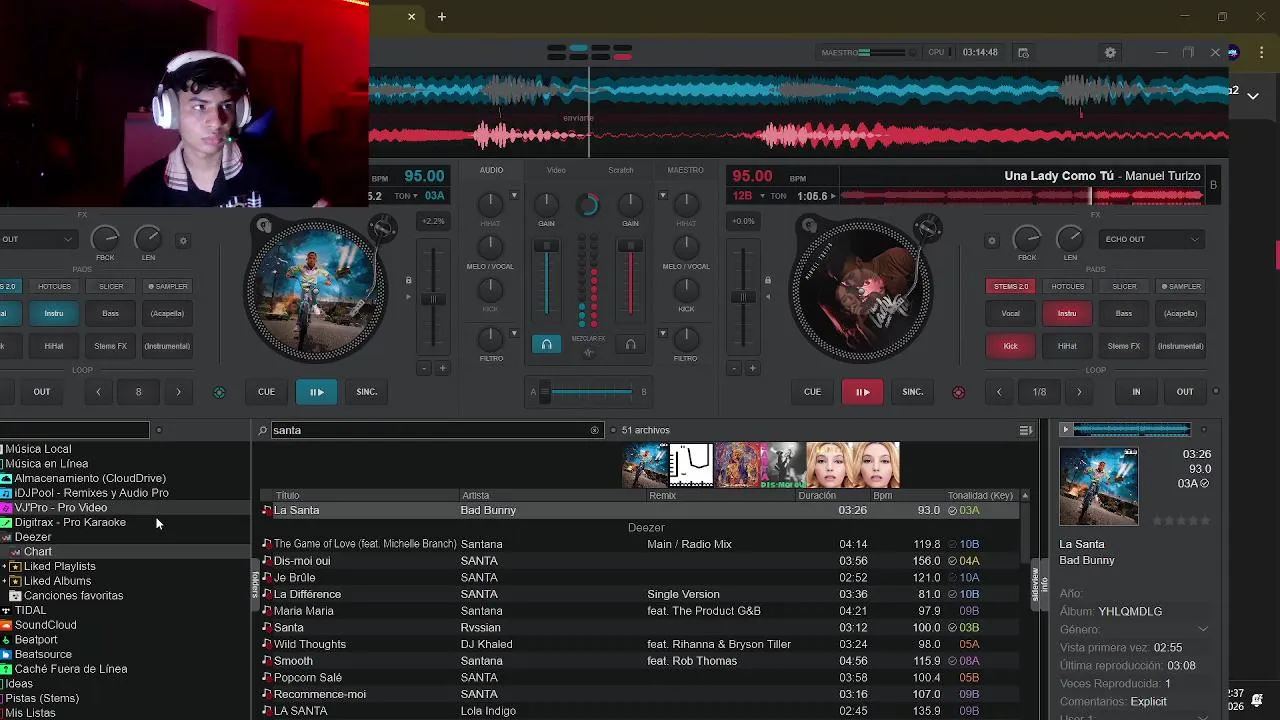This screenshot has height=720, width=1280.
Task: Expand Liked Playlists folder
Action: pyautogui.click(x=5, y=566)
